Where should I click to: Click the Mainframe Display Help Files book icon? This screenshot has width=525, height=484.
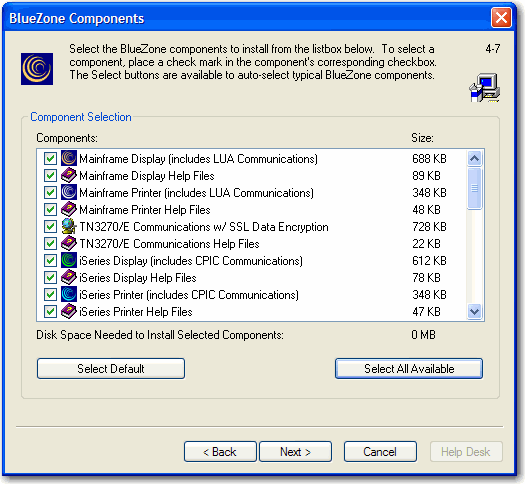(69, 175)
